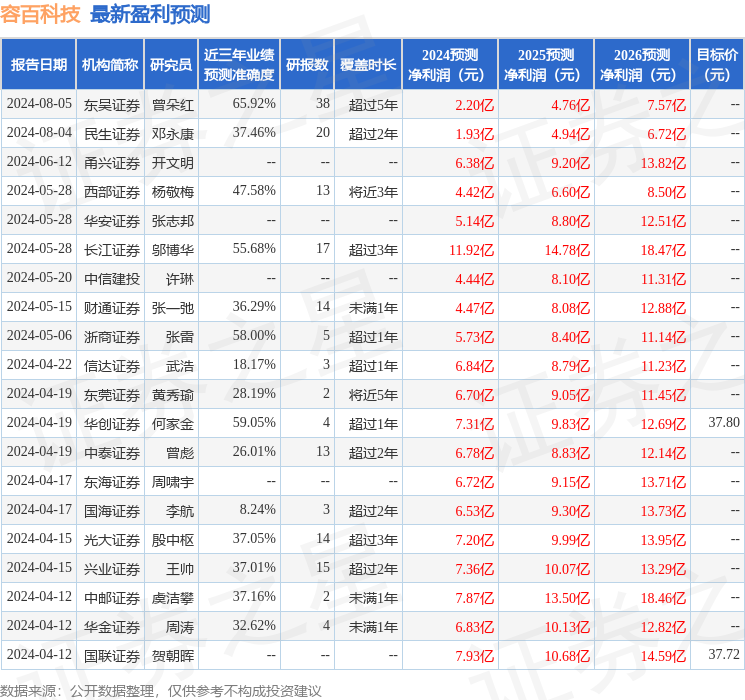This screenshot has height=700, width=745.
Task: Select the 东吴证券 institution cell
Action: tap(112, 105)
